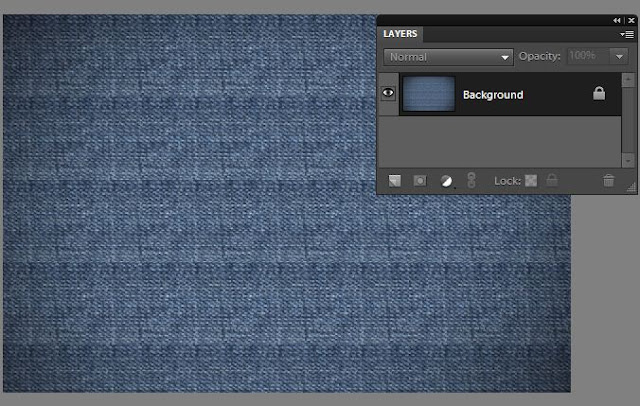Select the LAYERS tab

point(400,34)
